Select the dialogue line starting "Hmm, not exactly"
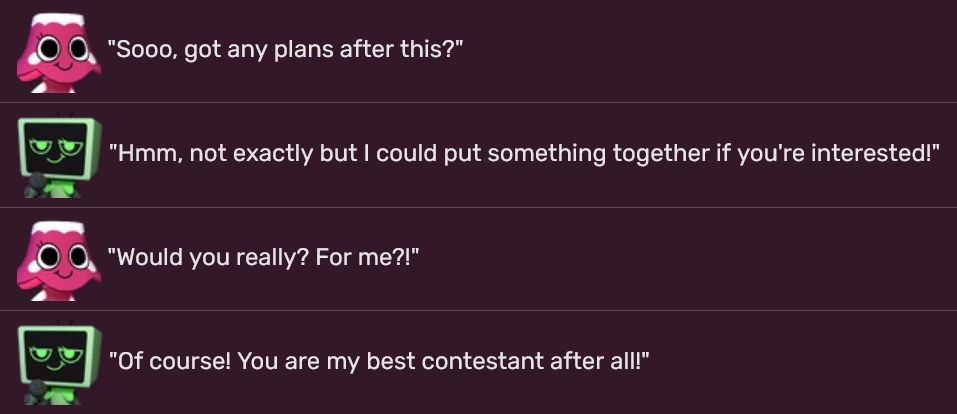Image resolution: width=957 pixels, height=414 pixels. [x=523, y=153]
